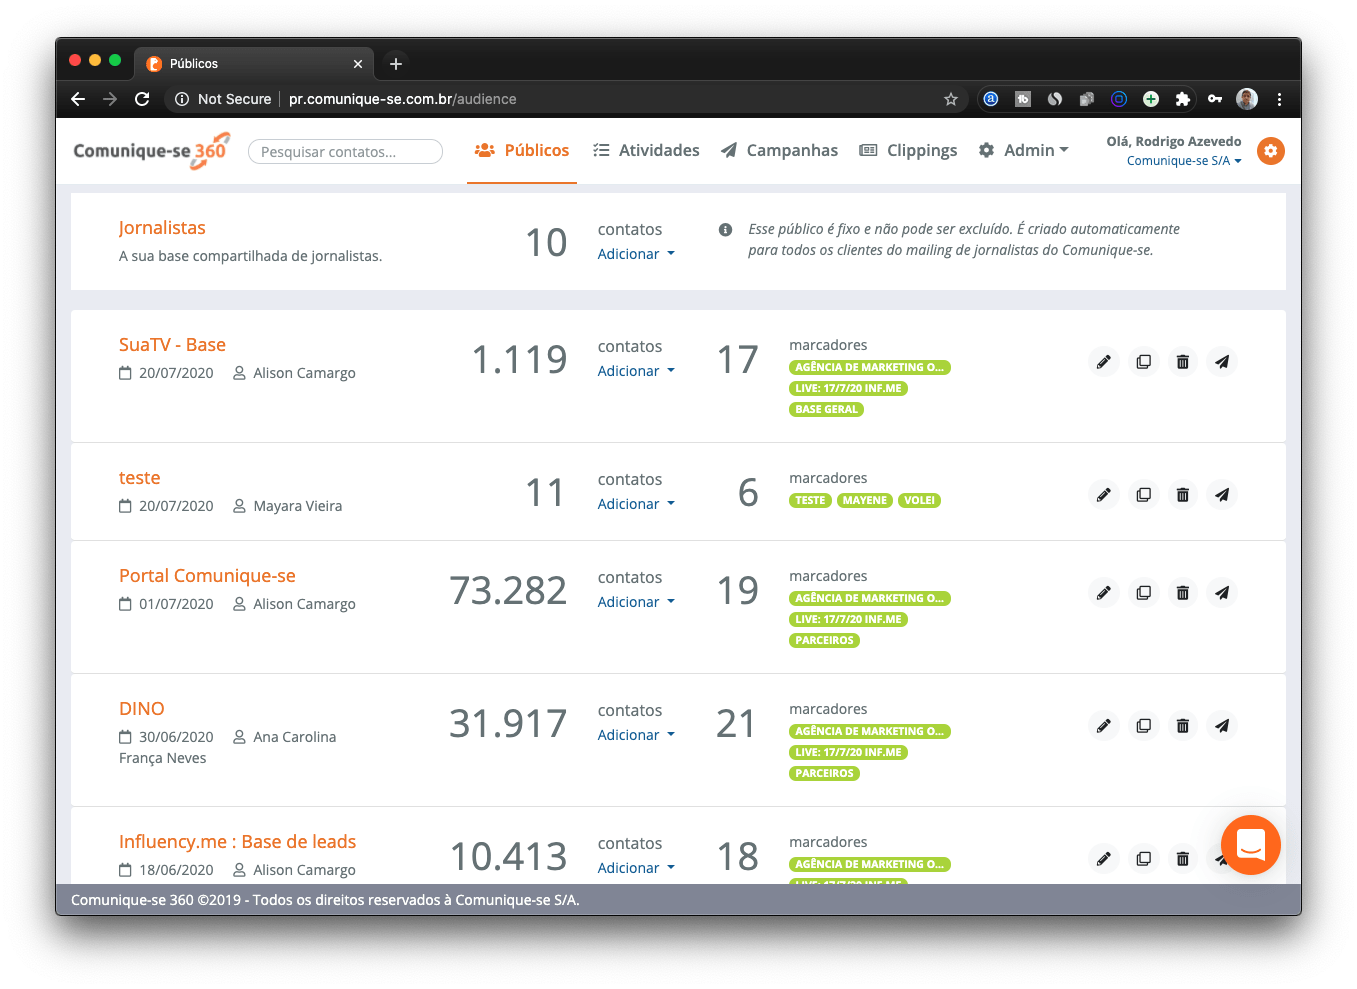Focus the Pesquisar contatos search field
1357x989 pixels.
point(345,152)
